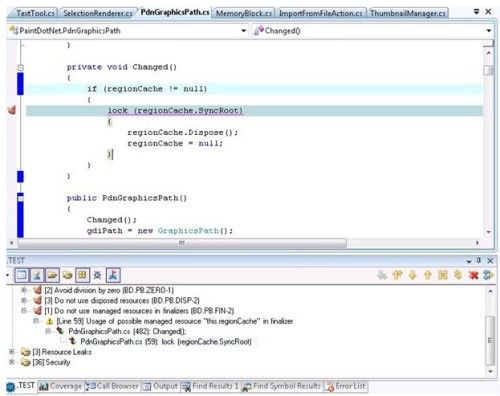The width and height of the screenshot is (500, 396).
Task: Click the yellow down arrow icon in .TEST toolbar
Action: point(412,275)
